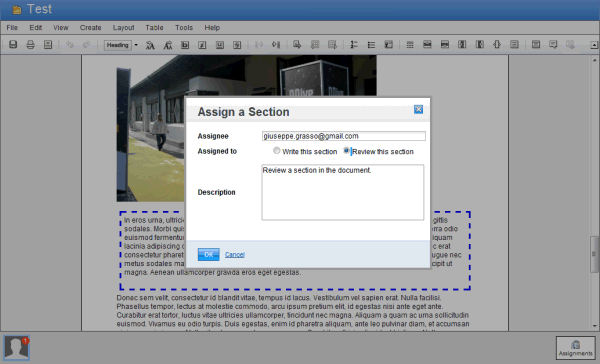Open the File menu
Viewport: 600px width, 364px height.
(x=12, y=28)
